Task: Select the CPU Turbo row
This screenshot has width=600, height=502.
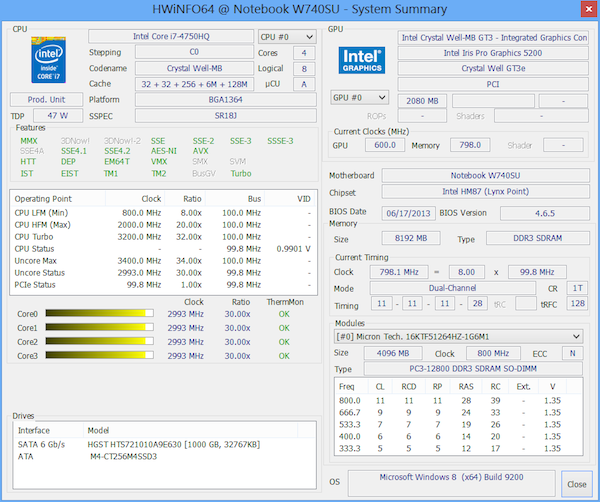Action: coord(163,237)
